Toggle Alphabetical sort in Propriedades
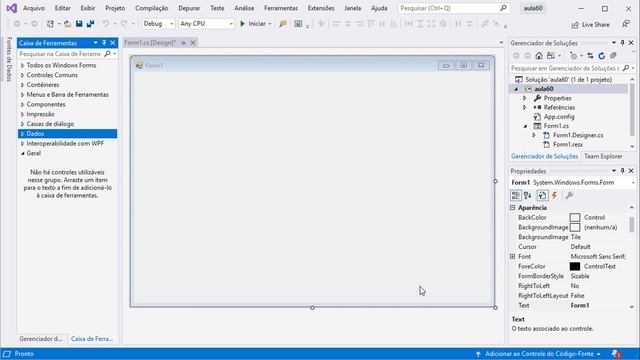640x360 pixels. 528,196
